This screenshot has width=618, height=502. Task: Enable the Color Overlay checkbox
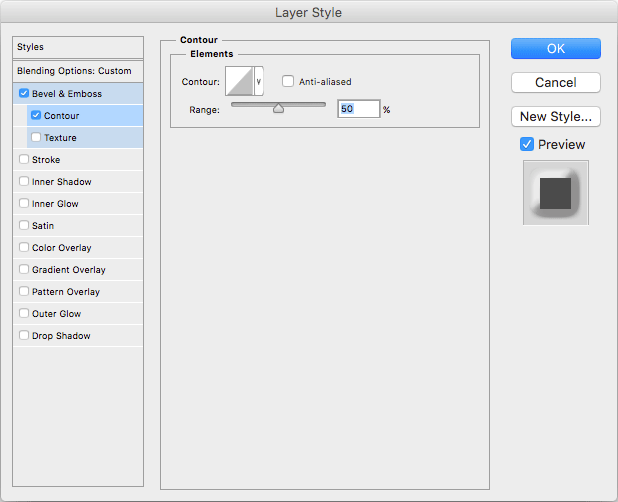(x=24, y=247)
